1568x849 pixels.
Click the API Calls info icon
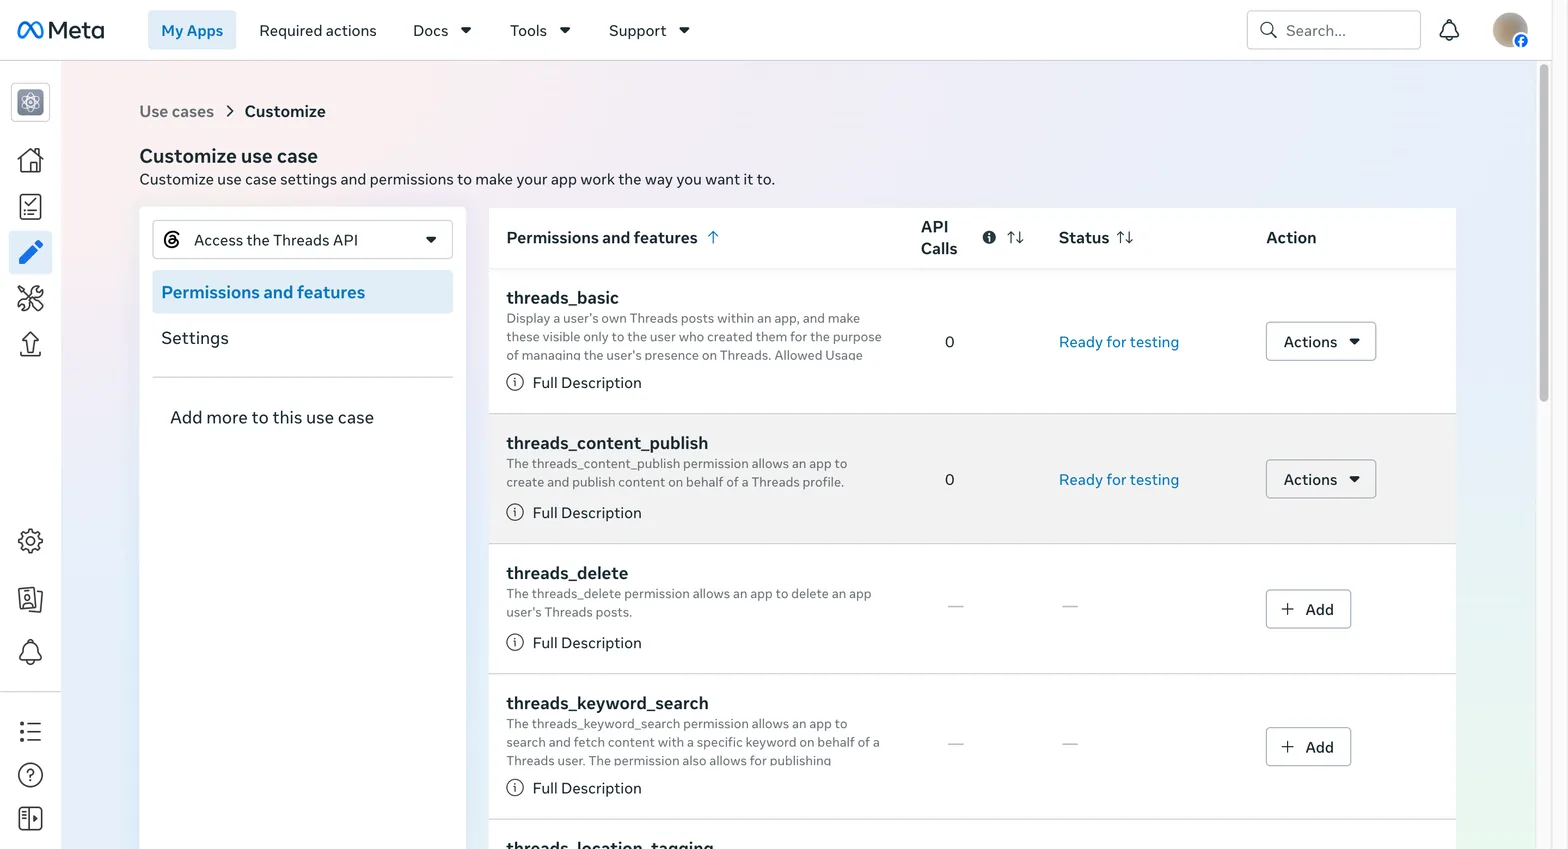point(989,237)
